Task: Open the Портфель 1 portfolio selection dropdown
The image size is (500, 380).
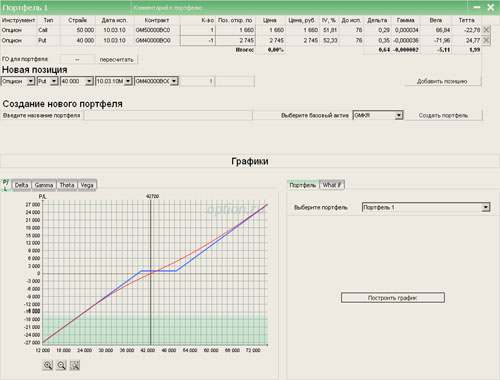Action: click(486, 207)
